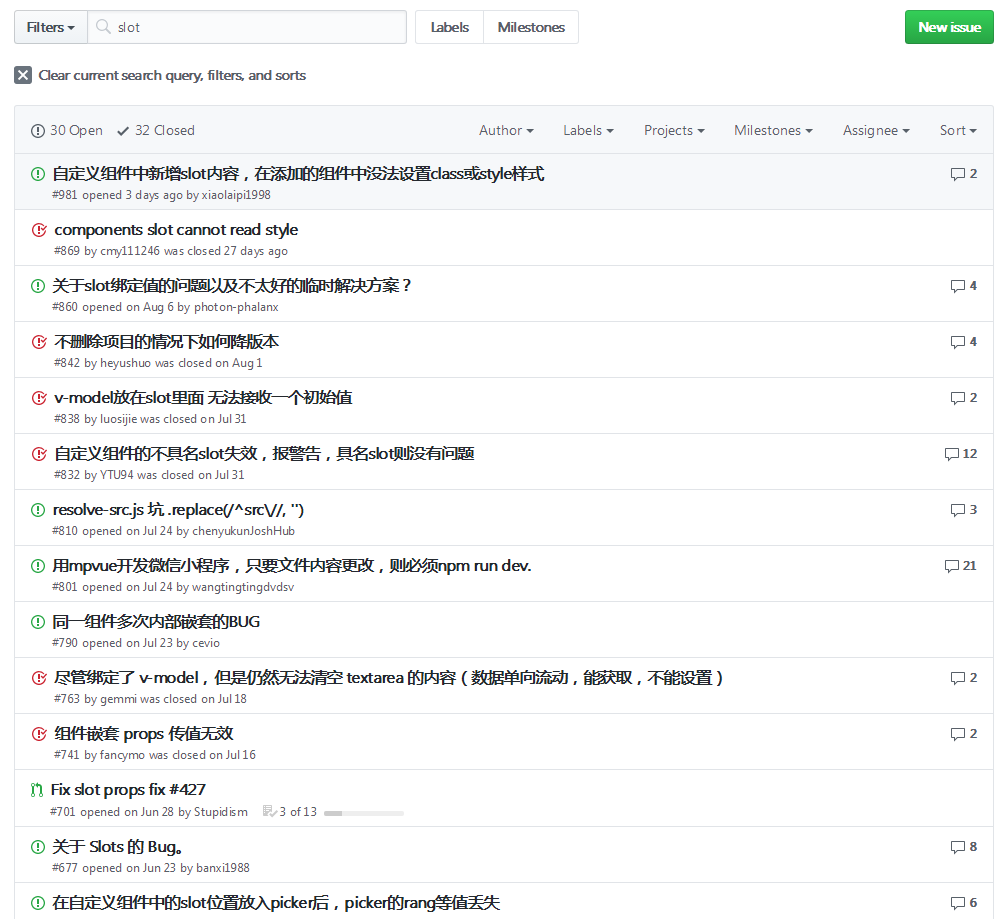Open author profile xiaolaipi1998
Image resolution: width=1001 pixels, height=919 pixels.
(236, 195)
